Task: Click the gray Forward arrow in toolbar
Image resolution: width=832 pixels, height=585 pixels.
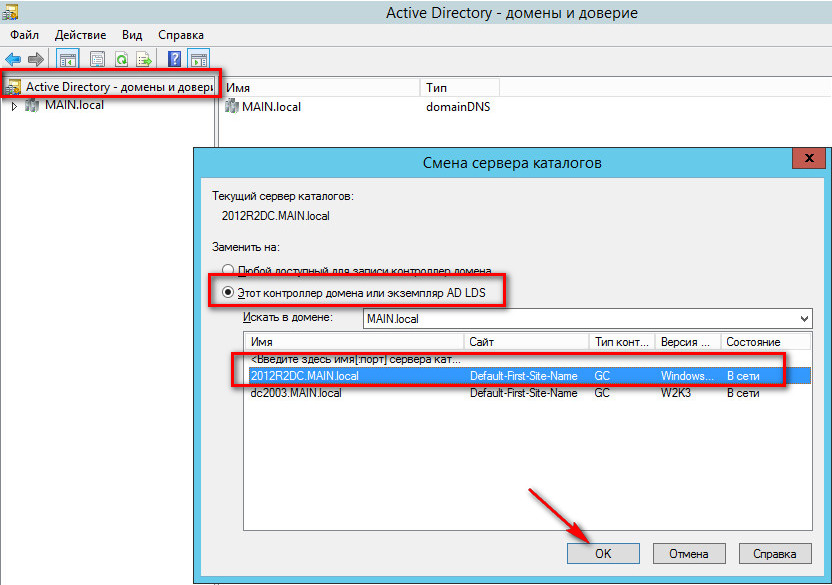Action: tap(36, 59)
